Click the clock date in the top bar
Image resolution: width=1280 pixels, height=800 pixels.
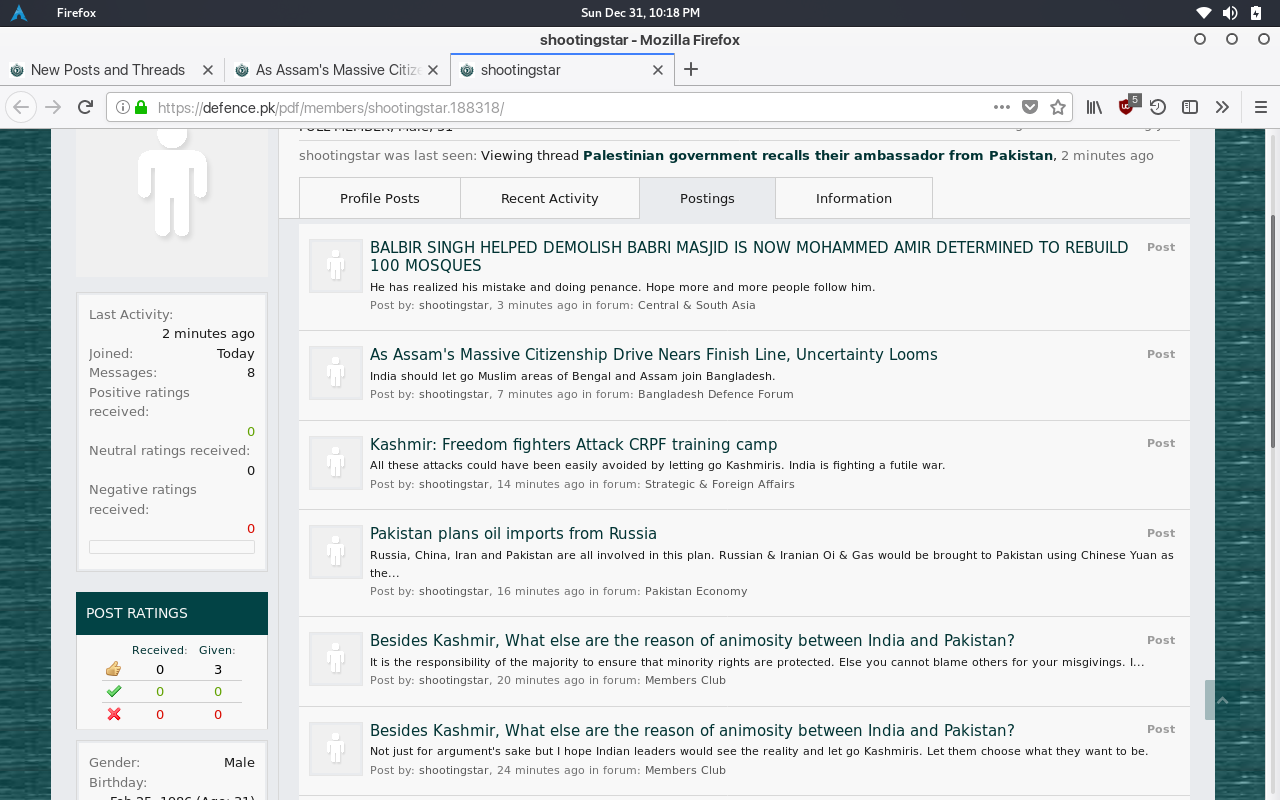pyautogui.click(x=640, y=13)
